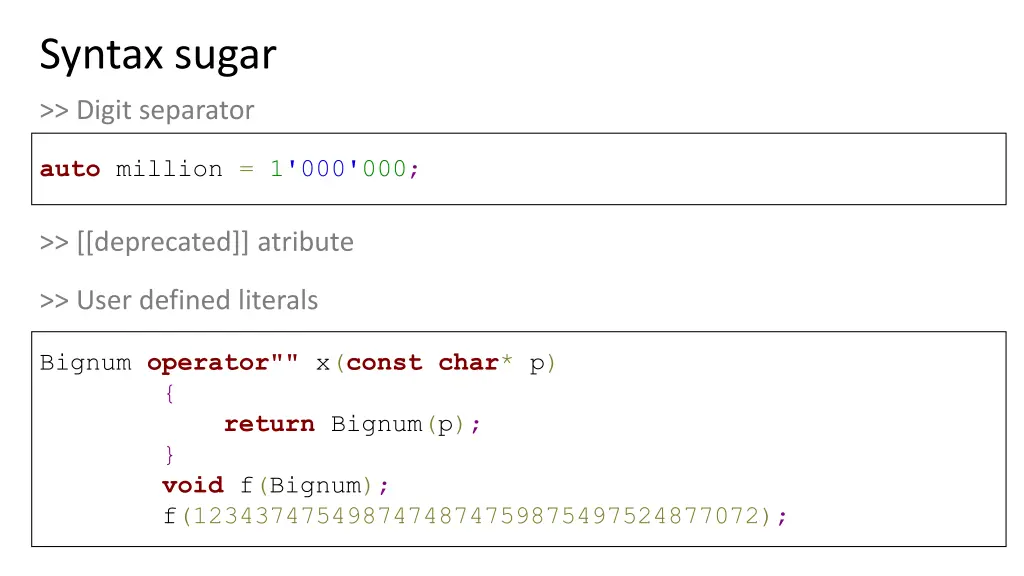Screen dimensions: 1024x576
Task: Click the opening curly brace
Action: pyautogui.click(x=169, y=394)
